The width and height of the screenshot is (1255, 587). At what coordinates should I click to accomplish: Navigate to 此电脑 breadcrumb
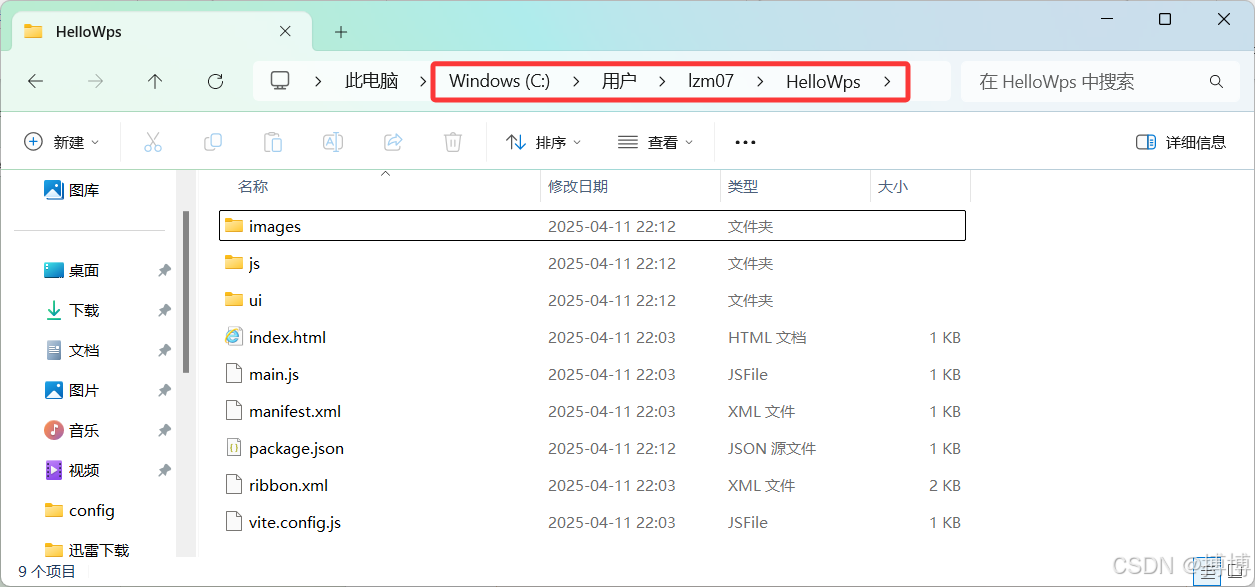tap(371, 82)
